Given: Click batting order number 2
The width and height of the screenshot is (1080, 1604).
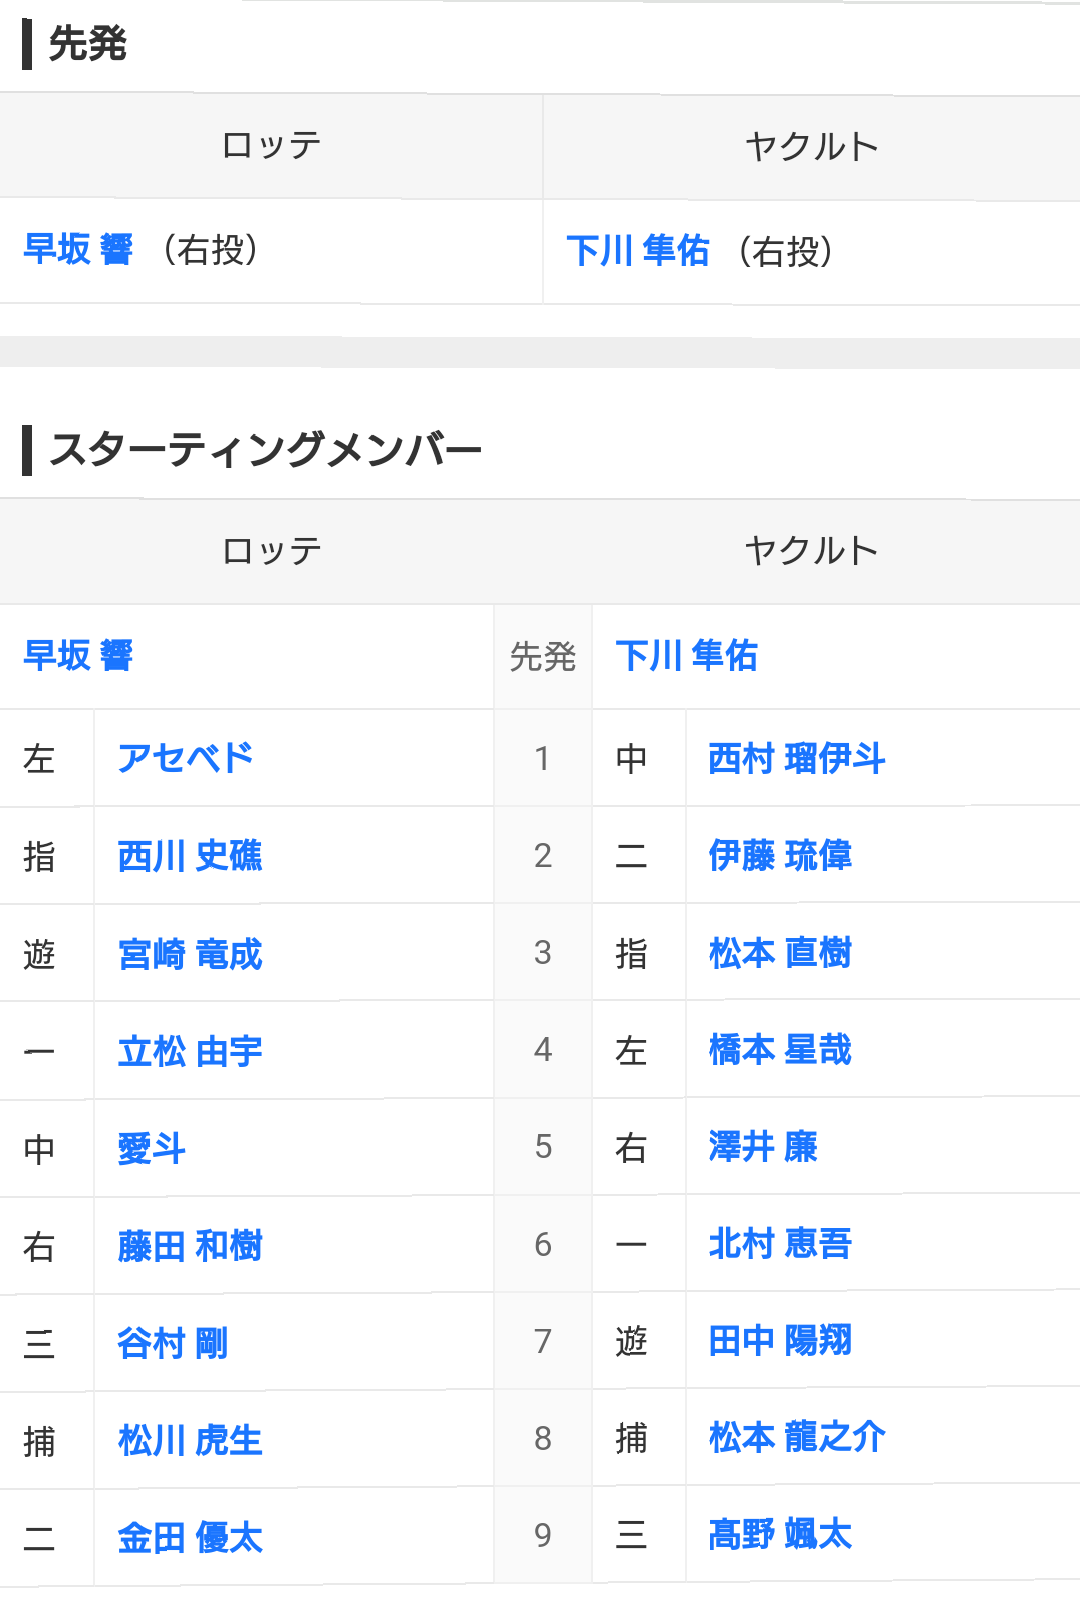Looking at the screenshot, I should [543, 855].
